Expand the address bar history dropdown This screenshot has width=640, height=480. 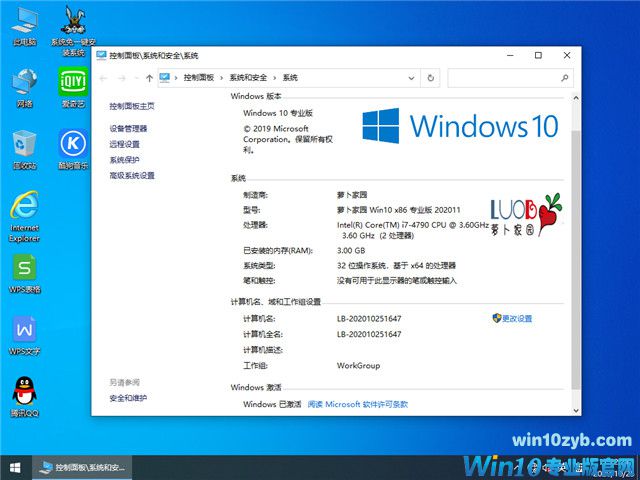(x=411, y=78)
